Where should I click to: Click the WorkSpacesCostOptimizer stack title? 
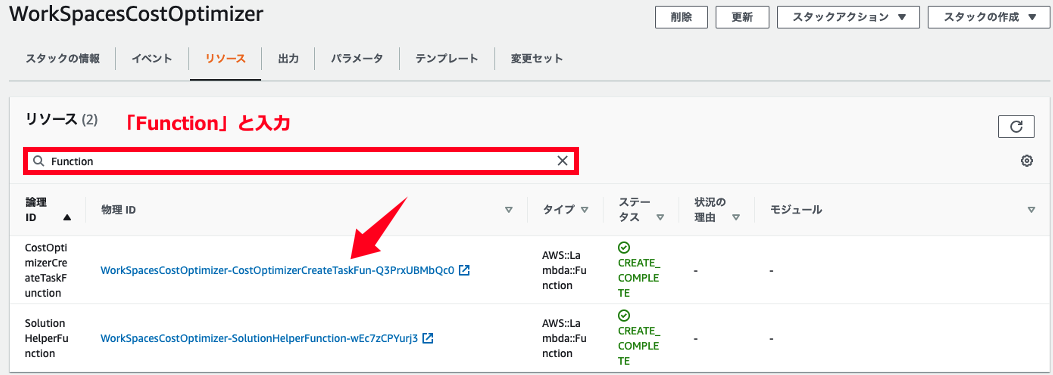pyautogui.click(x=136, y=15)
